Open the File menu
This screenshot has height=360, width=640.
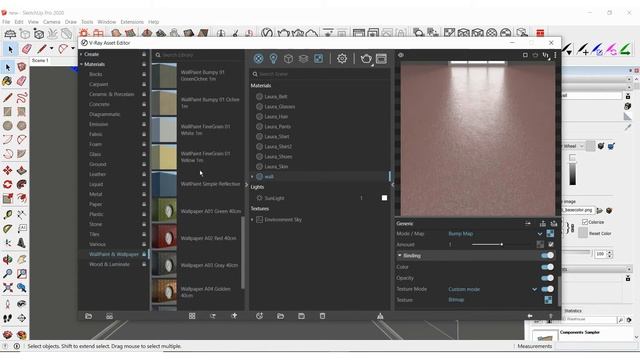(x=6, y=22)
